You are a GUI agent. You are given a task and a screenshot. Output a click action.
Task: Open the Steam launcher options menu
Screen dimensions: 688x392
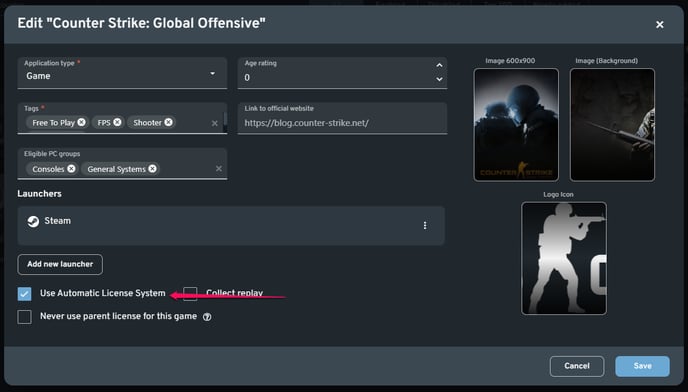425,225
